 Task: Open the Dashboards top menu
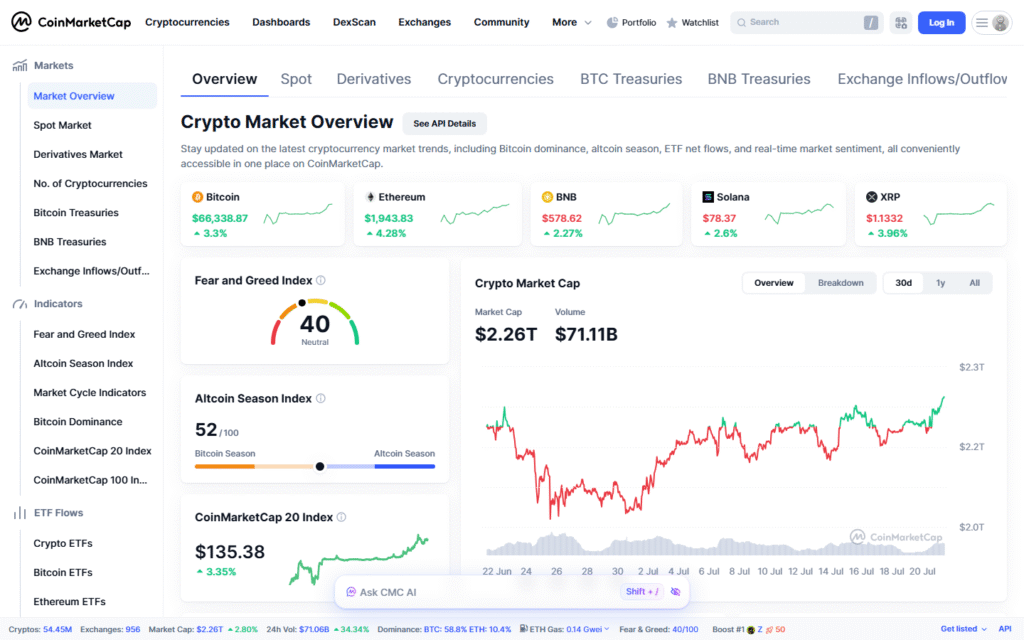[281, 22]
